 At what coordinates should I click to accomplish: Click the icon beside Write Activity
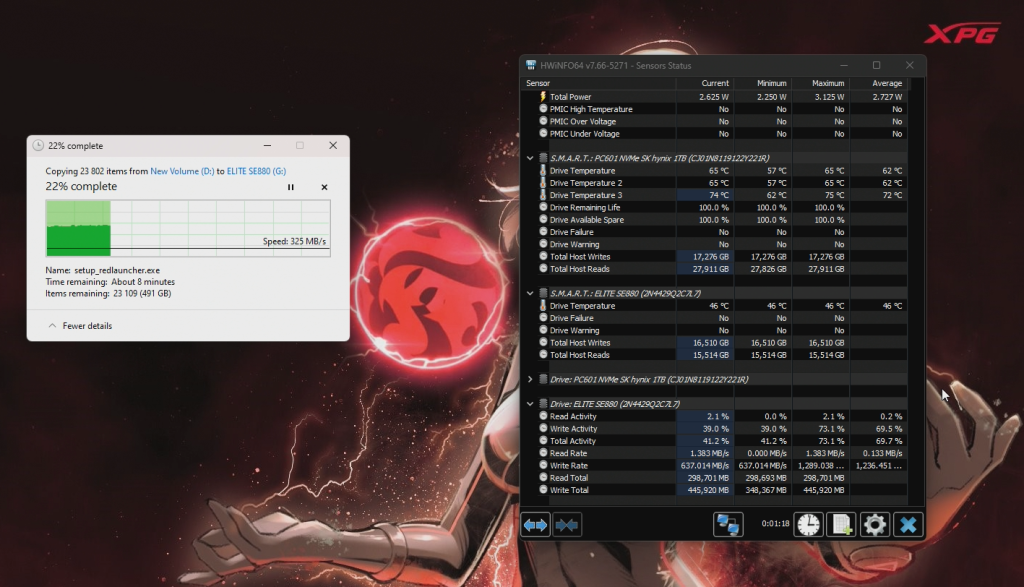[543, 428]
